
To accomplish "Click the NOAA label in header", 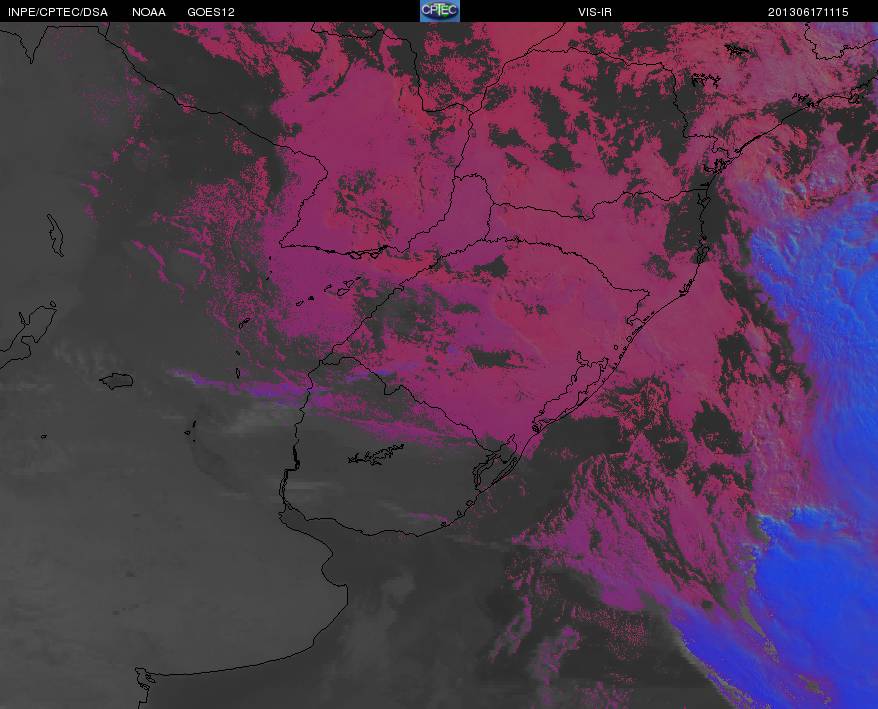I will pyautogui.click(x=149, y=12).
